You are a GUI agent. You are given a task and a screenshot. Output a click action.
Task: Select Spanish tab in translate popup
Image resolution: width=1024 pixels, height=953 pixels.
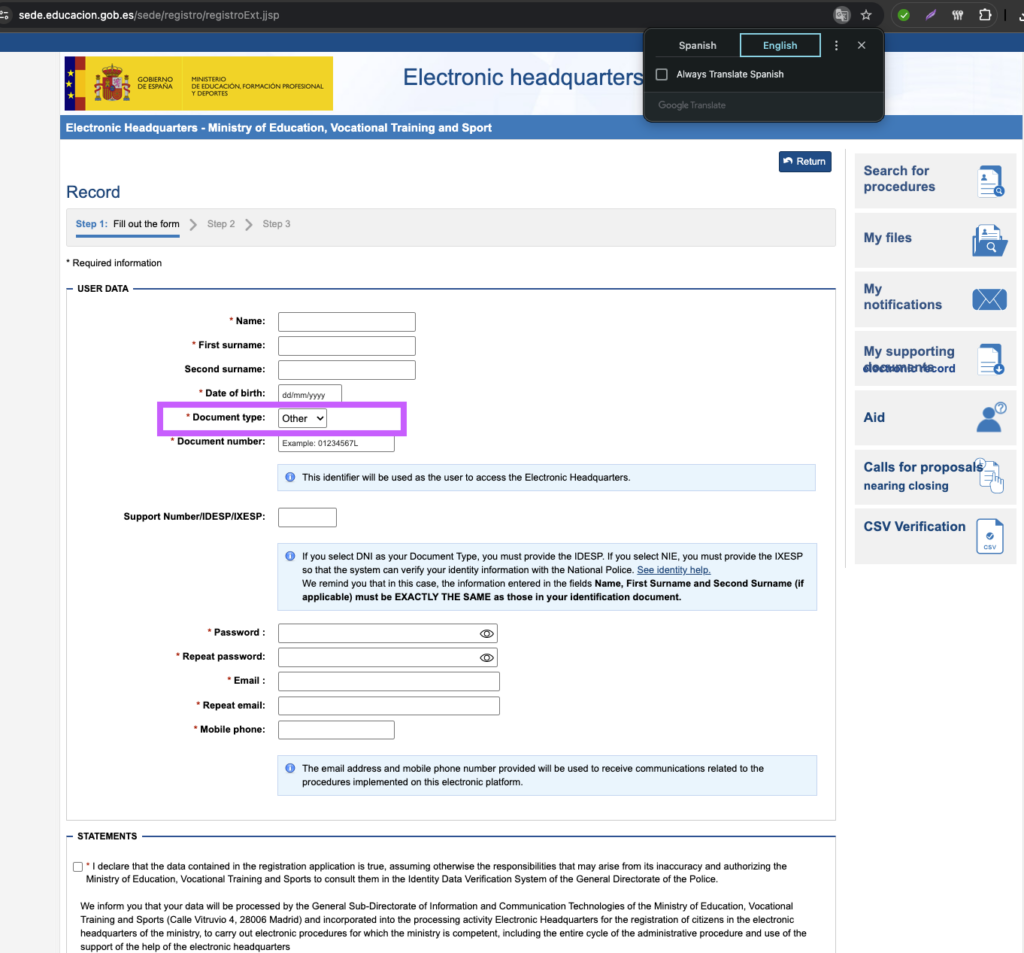click(697, 46)
